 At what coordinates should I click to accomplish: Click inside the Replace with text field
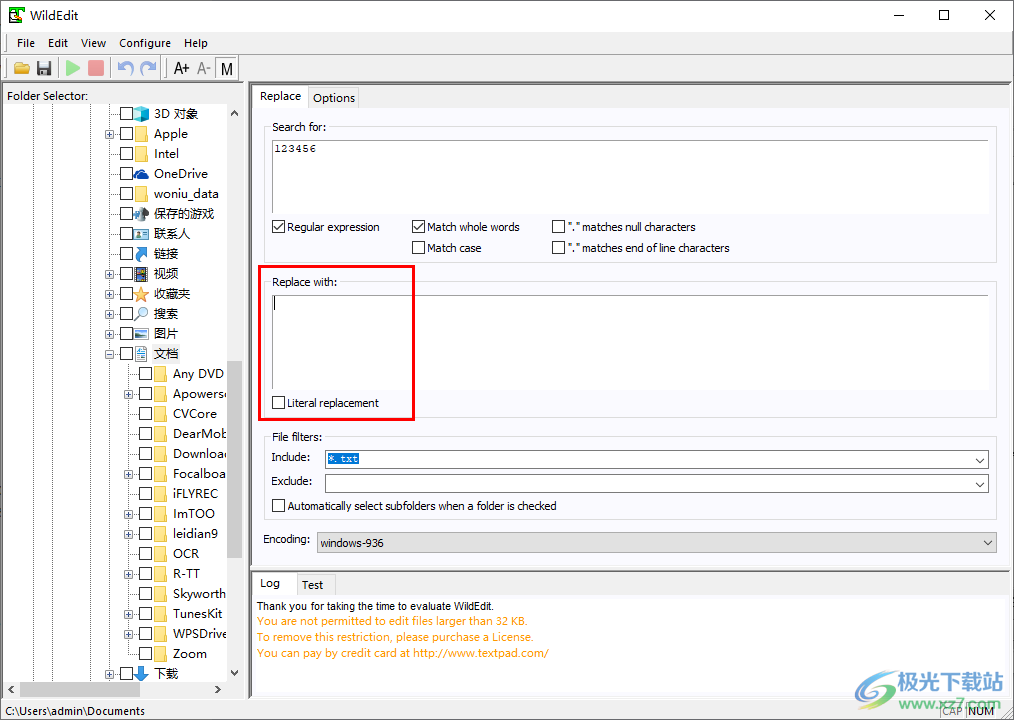630,340
